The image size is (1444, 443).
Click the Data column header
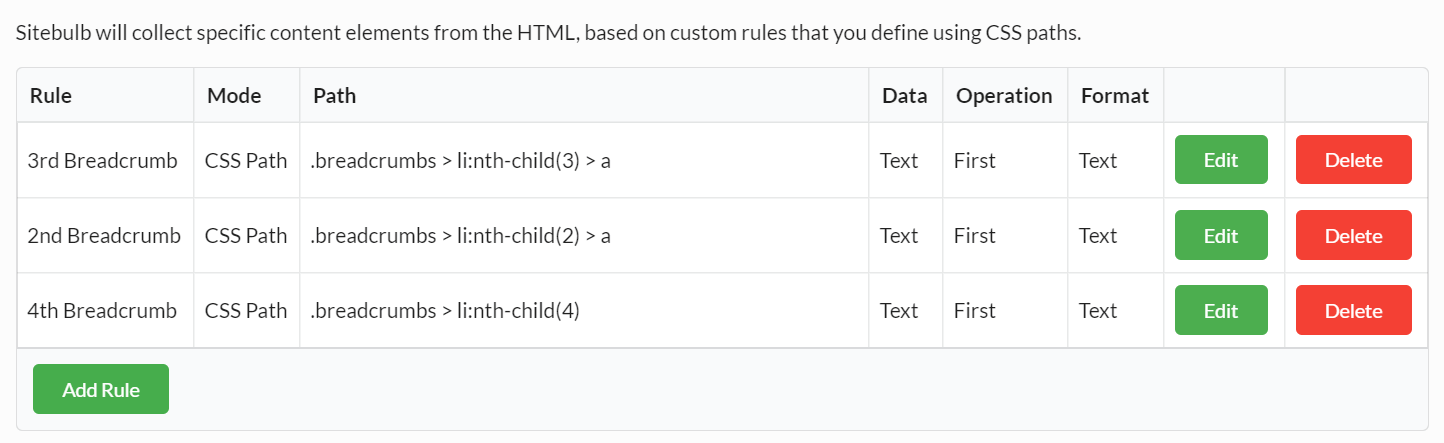click(904, 96)
